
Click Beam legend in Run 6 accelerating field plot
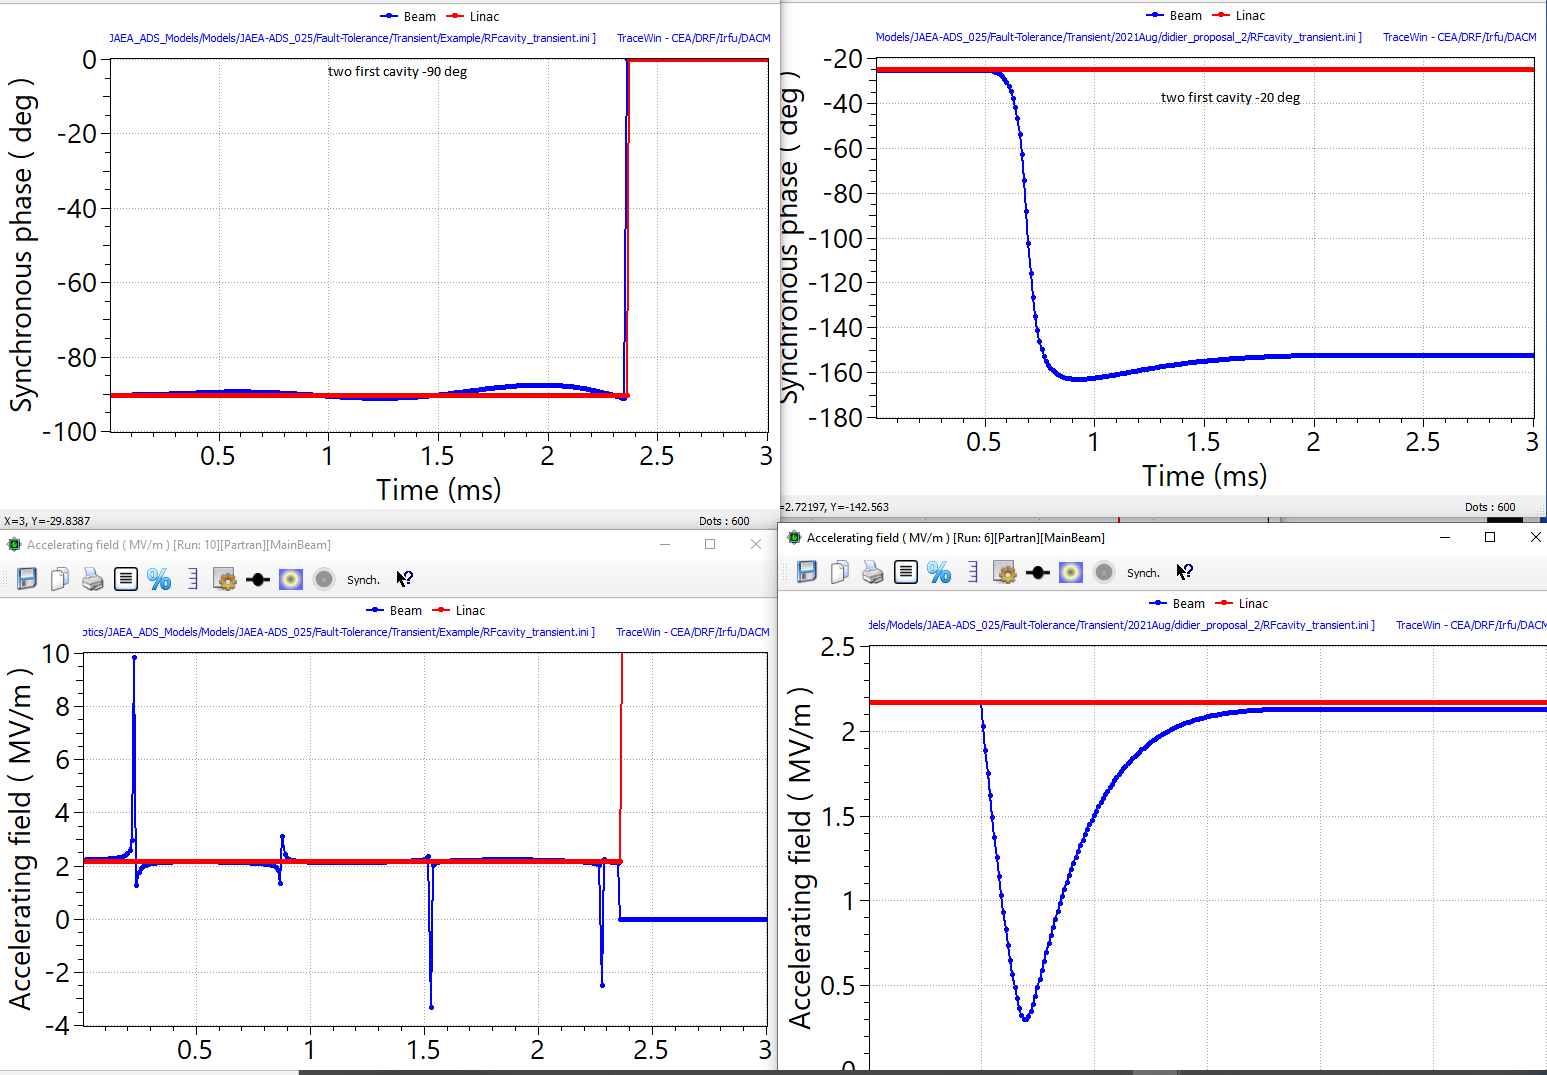click(1177, 603)
